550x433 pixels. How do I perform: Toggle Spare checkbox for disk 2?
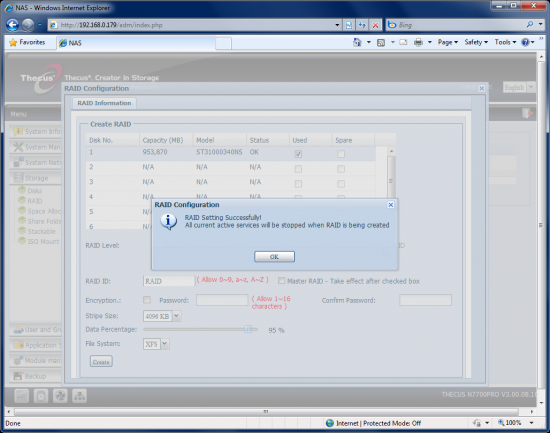(x=341, y=169)
